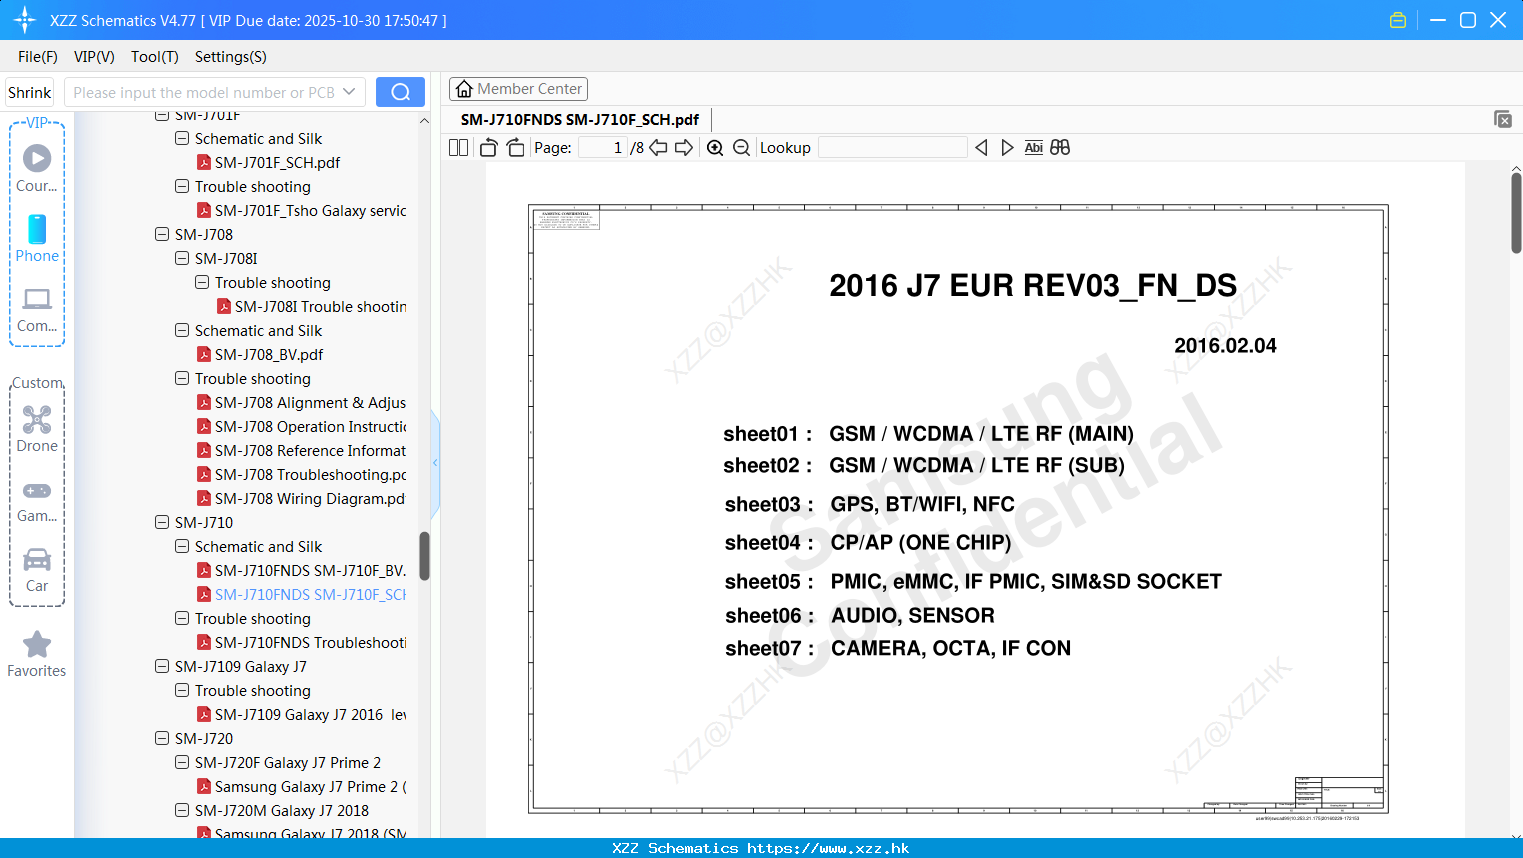Collapse SM-J7109 Galaxy J7 node
This screenshot has width=1523, height=858.
[162, 666]
